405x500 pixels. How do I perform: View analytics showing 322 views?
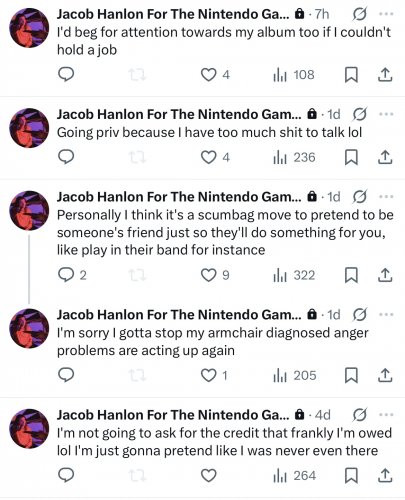tap(294, 275)
